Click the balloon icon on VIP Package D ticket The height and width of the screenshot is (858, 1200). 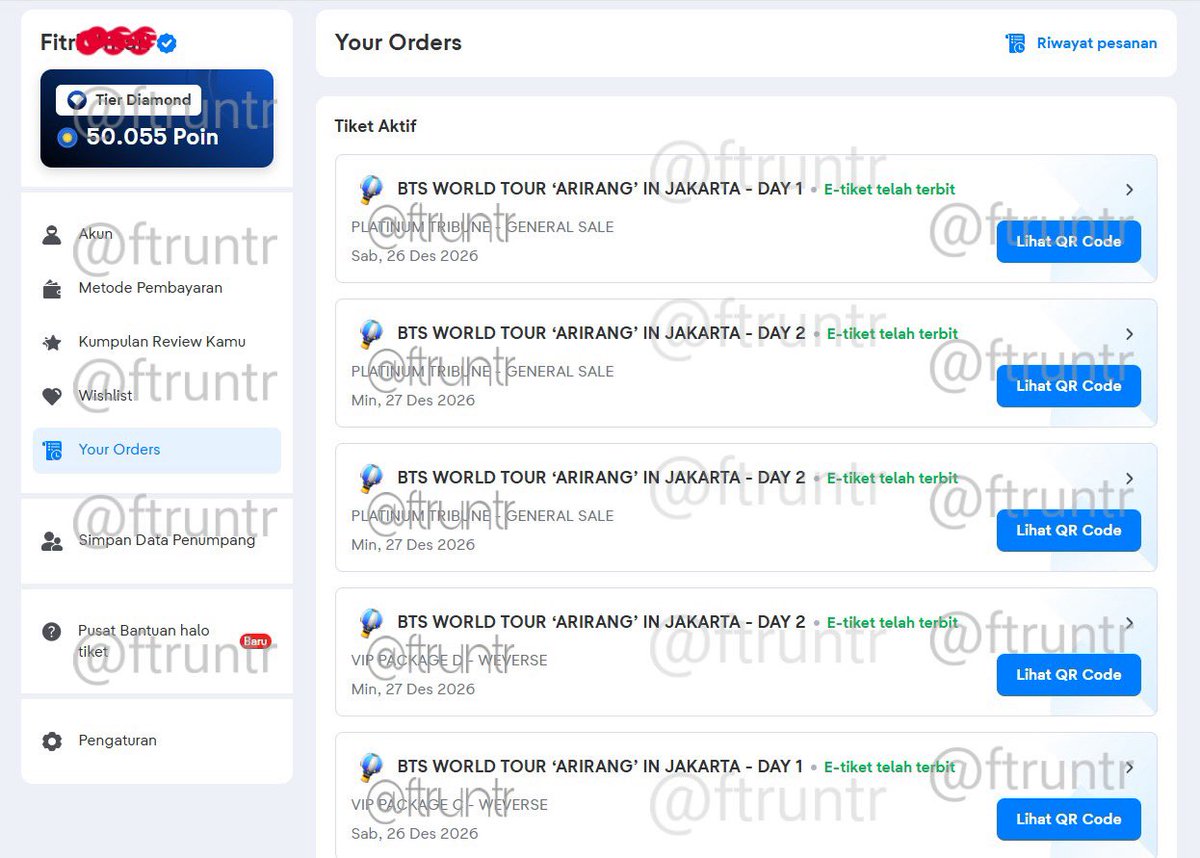click(371, 623)
